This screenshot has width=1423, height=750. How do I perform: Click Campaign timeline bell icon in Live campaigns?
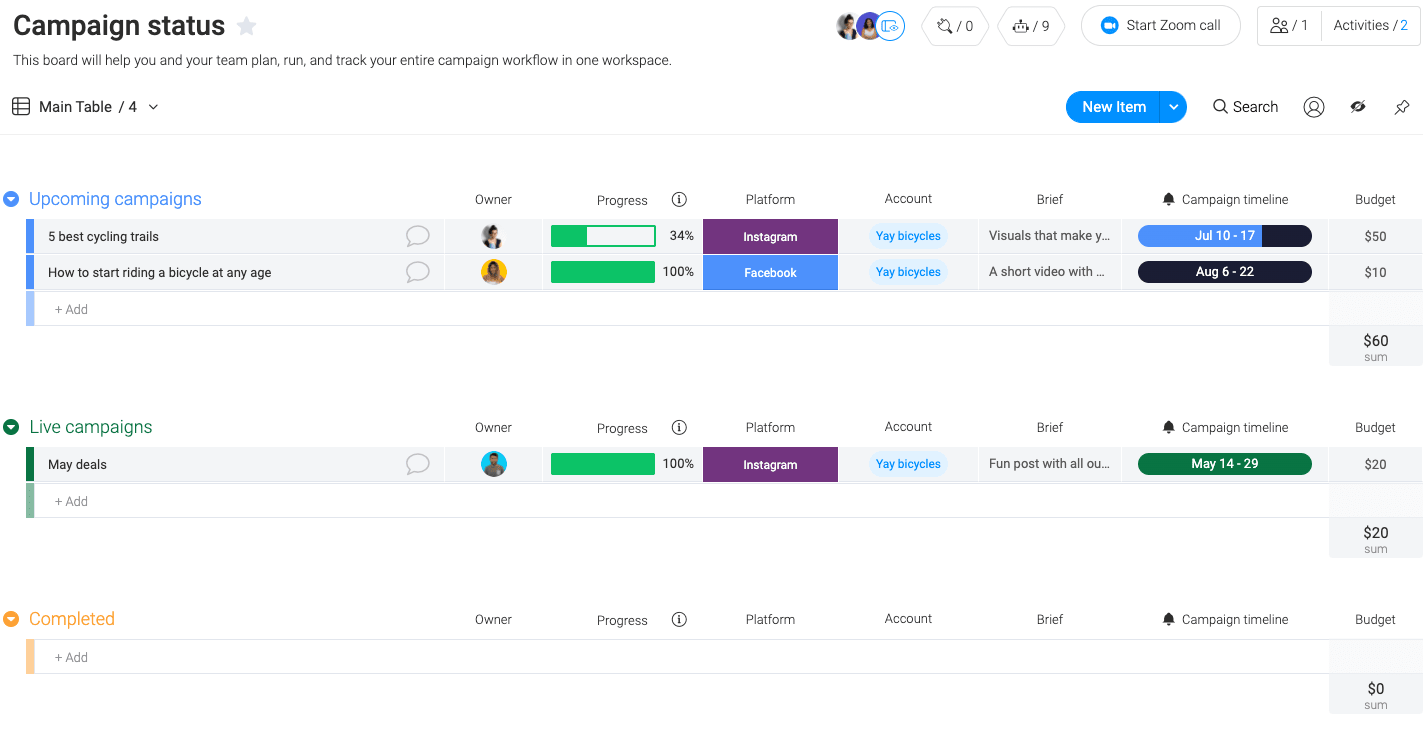click(x=1168, y=427)
